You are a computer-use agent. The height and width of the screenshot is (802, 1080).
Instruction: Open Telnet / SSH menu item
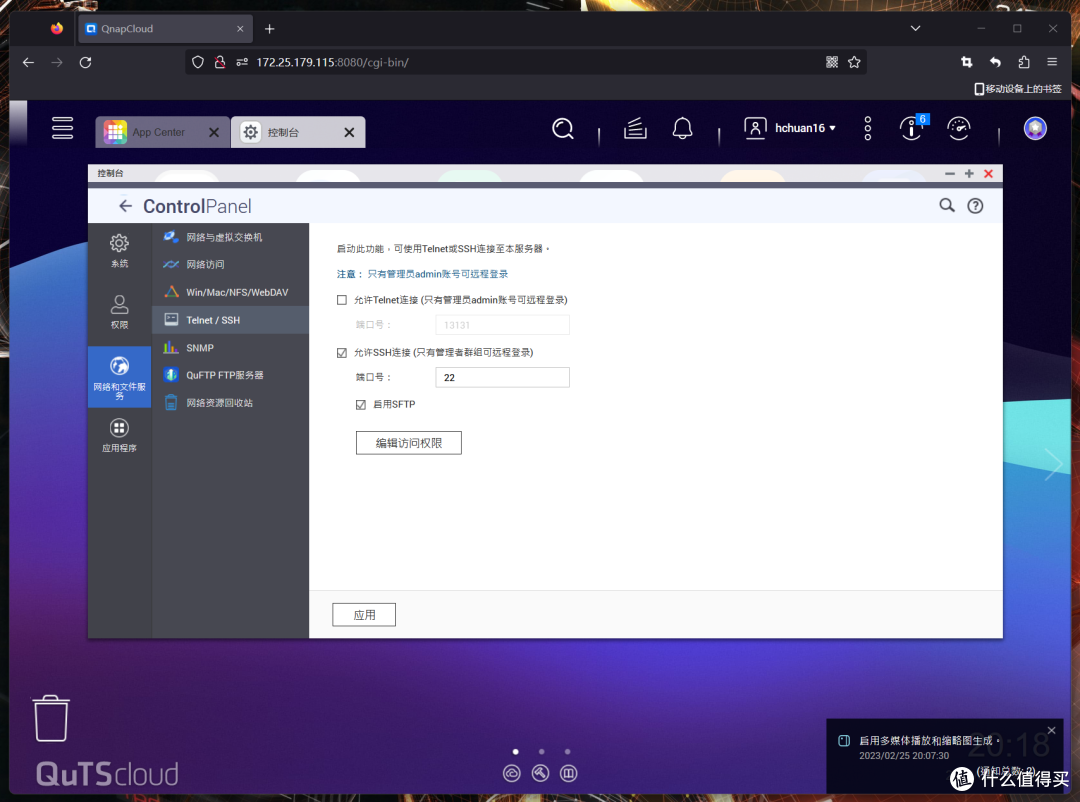pos(230,320)
